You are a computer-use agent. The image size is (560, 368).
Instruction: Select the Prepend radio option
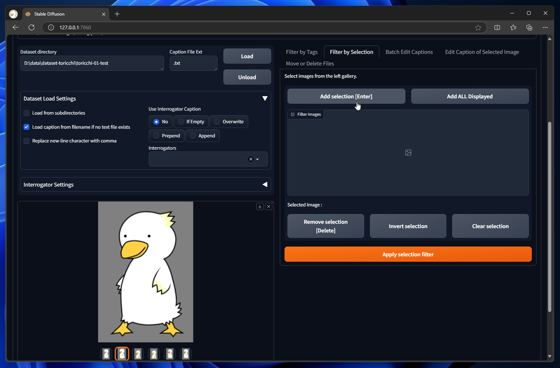point(167,136)
